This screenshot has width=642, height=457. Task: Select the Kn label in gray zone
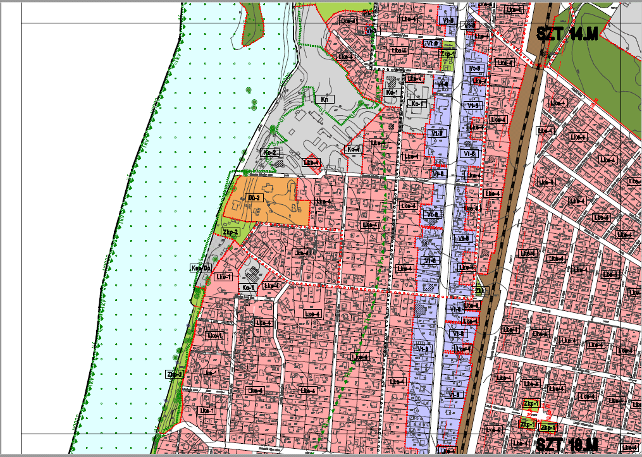(x=325, y=99)
